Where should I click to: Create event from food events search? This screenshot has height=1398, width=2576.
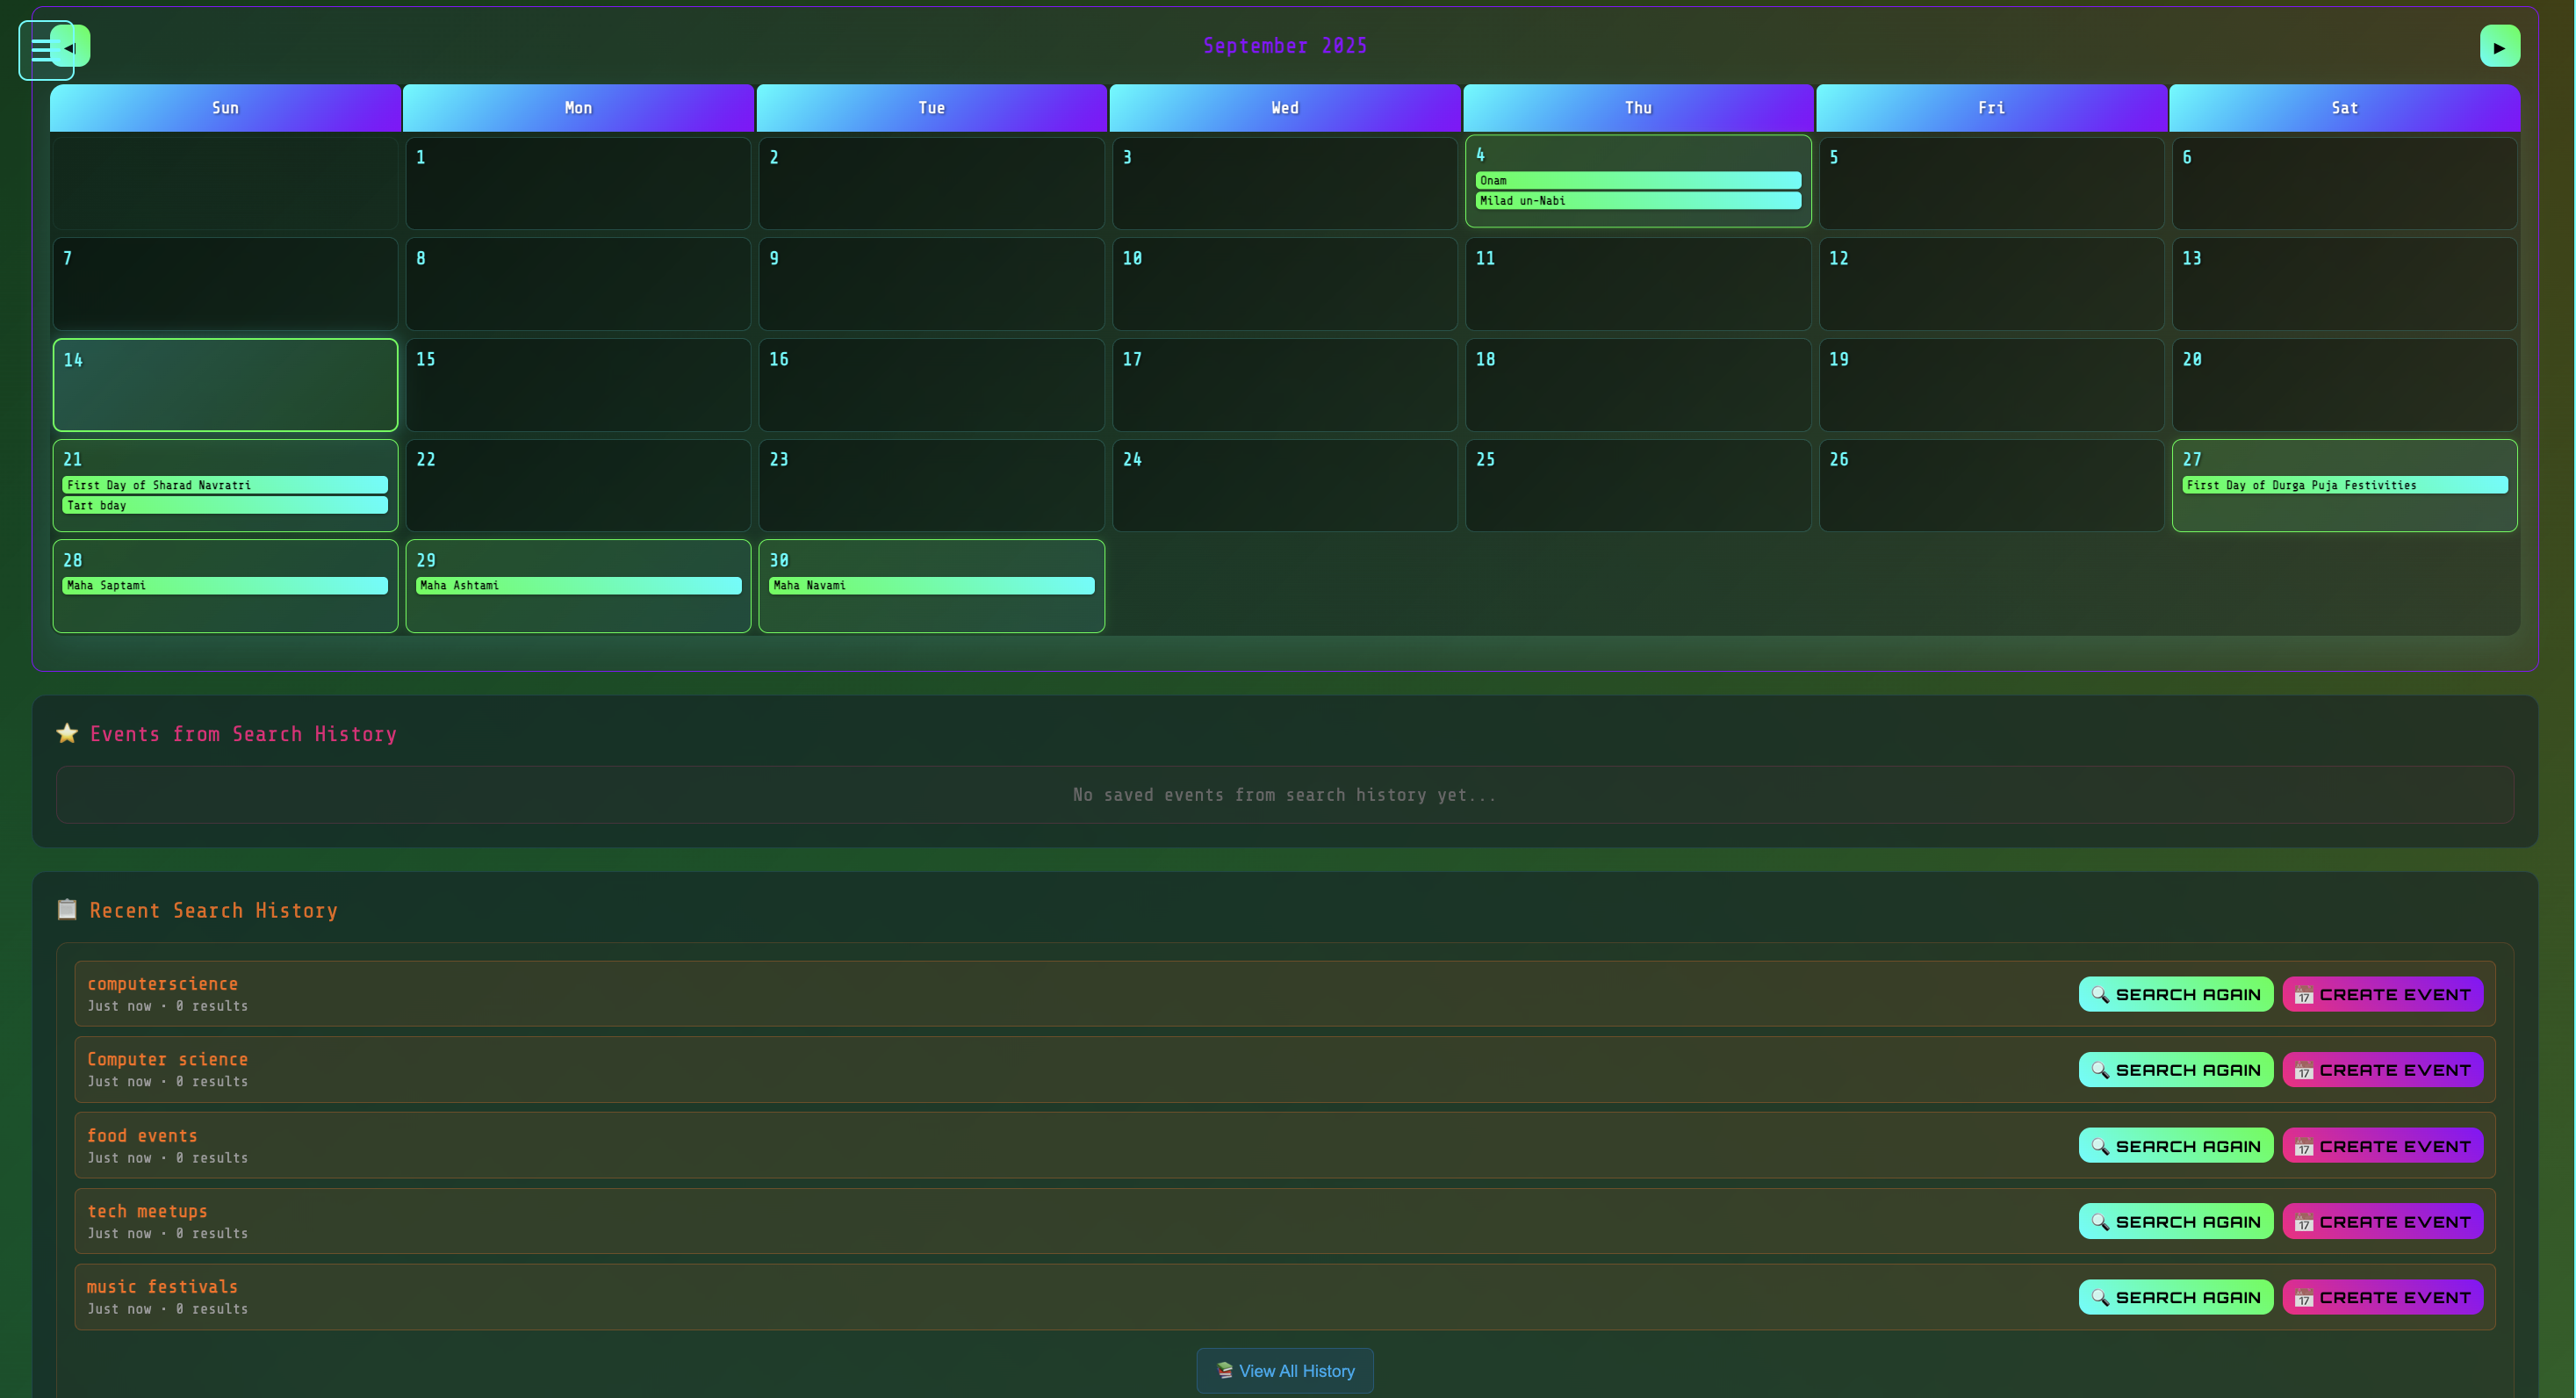tap(2382, 1146)
